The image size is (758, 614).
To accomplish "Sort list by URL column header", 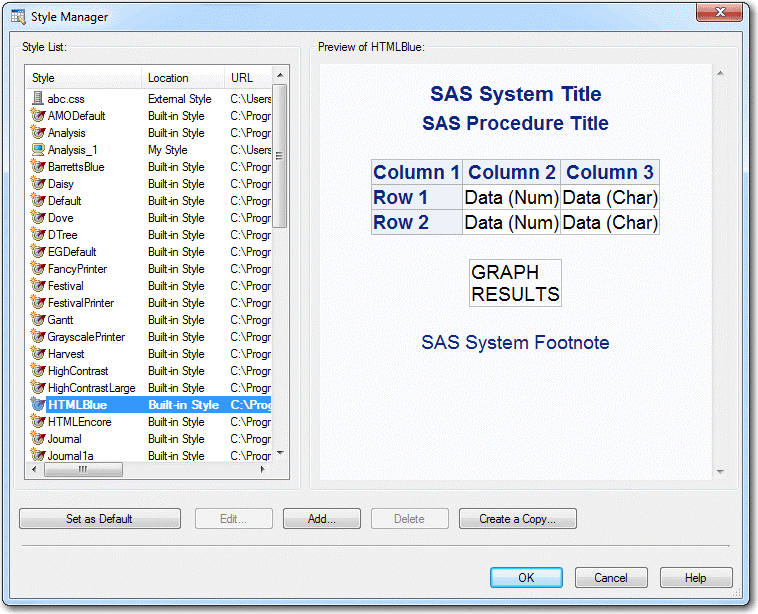I will point(248,78).
